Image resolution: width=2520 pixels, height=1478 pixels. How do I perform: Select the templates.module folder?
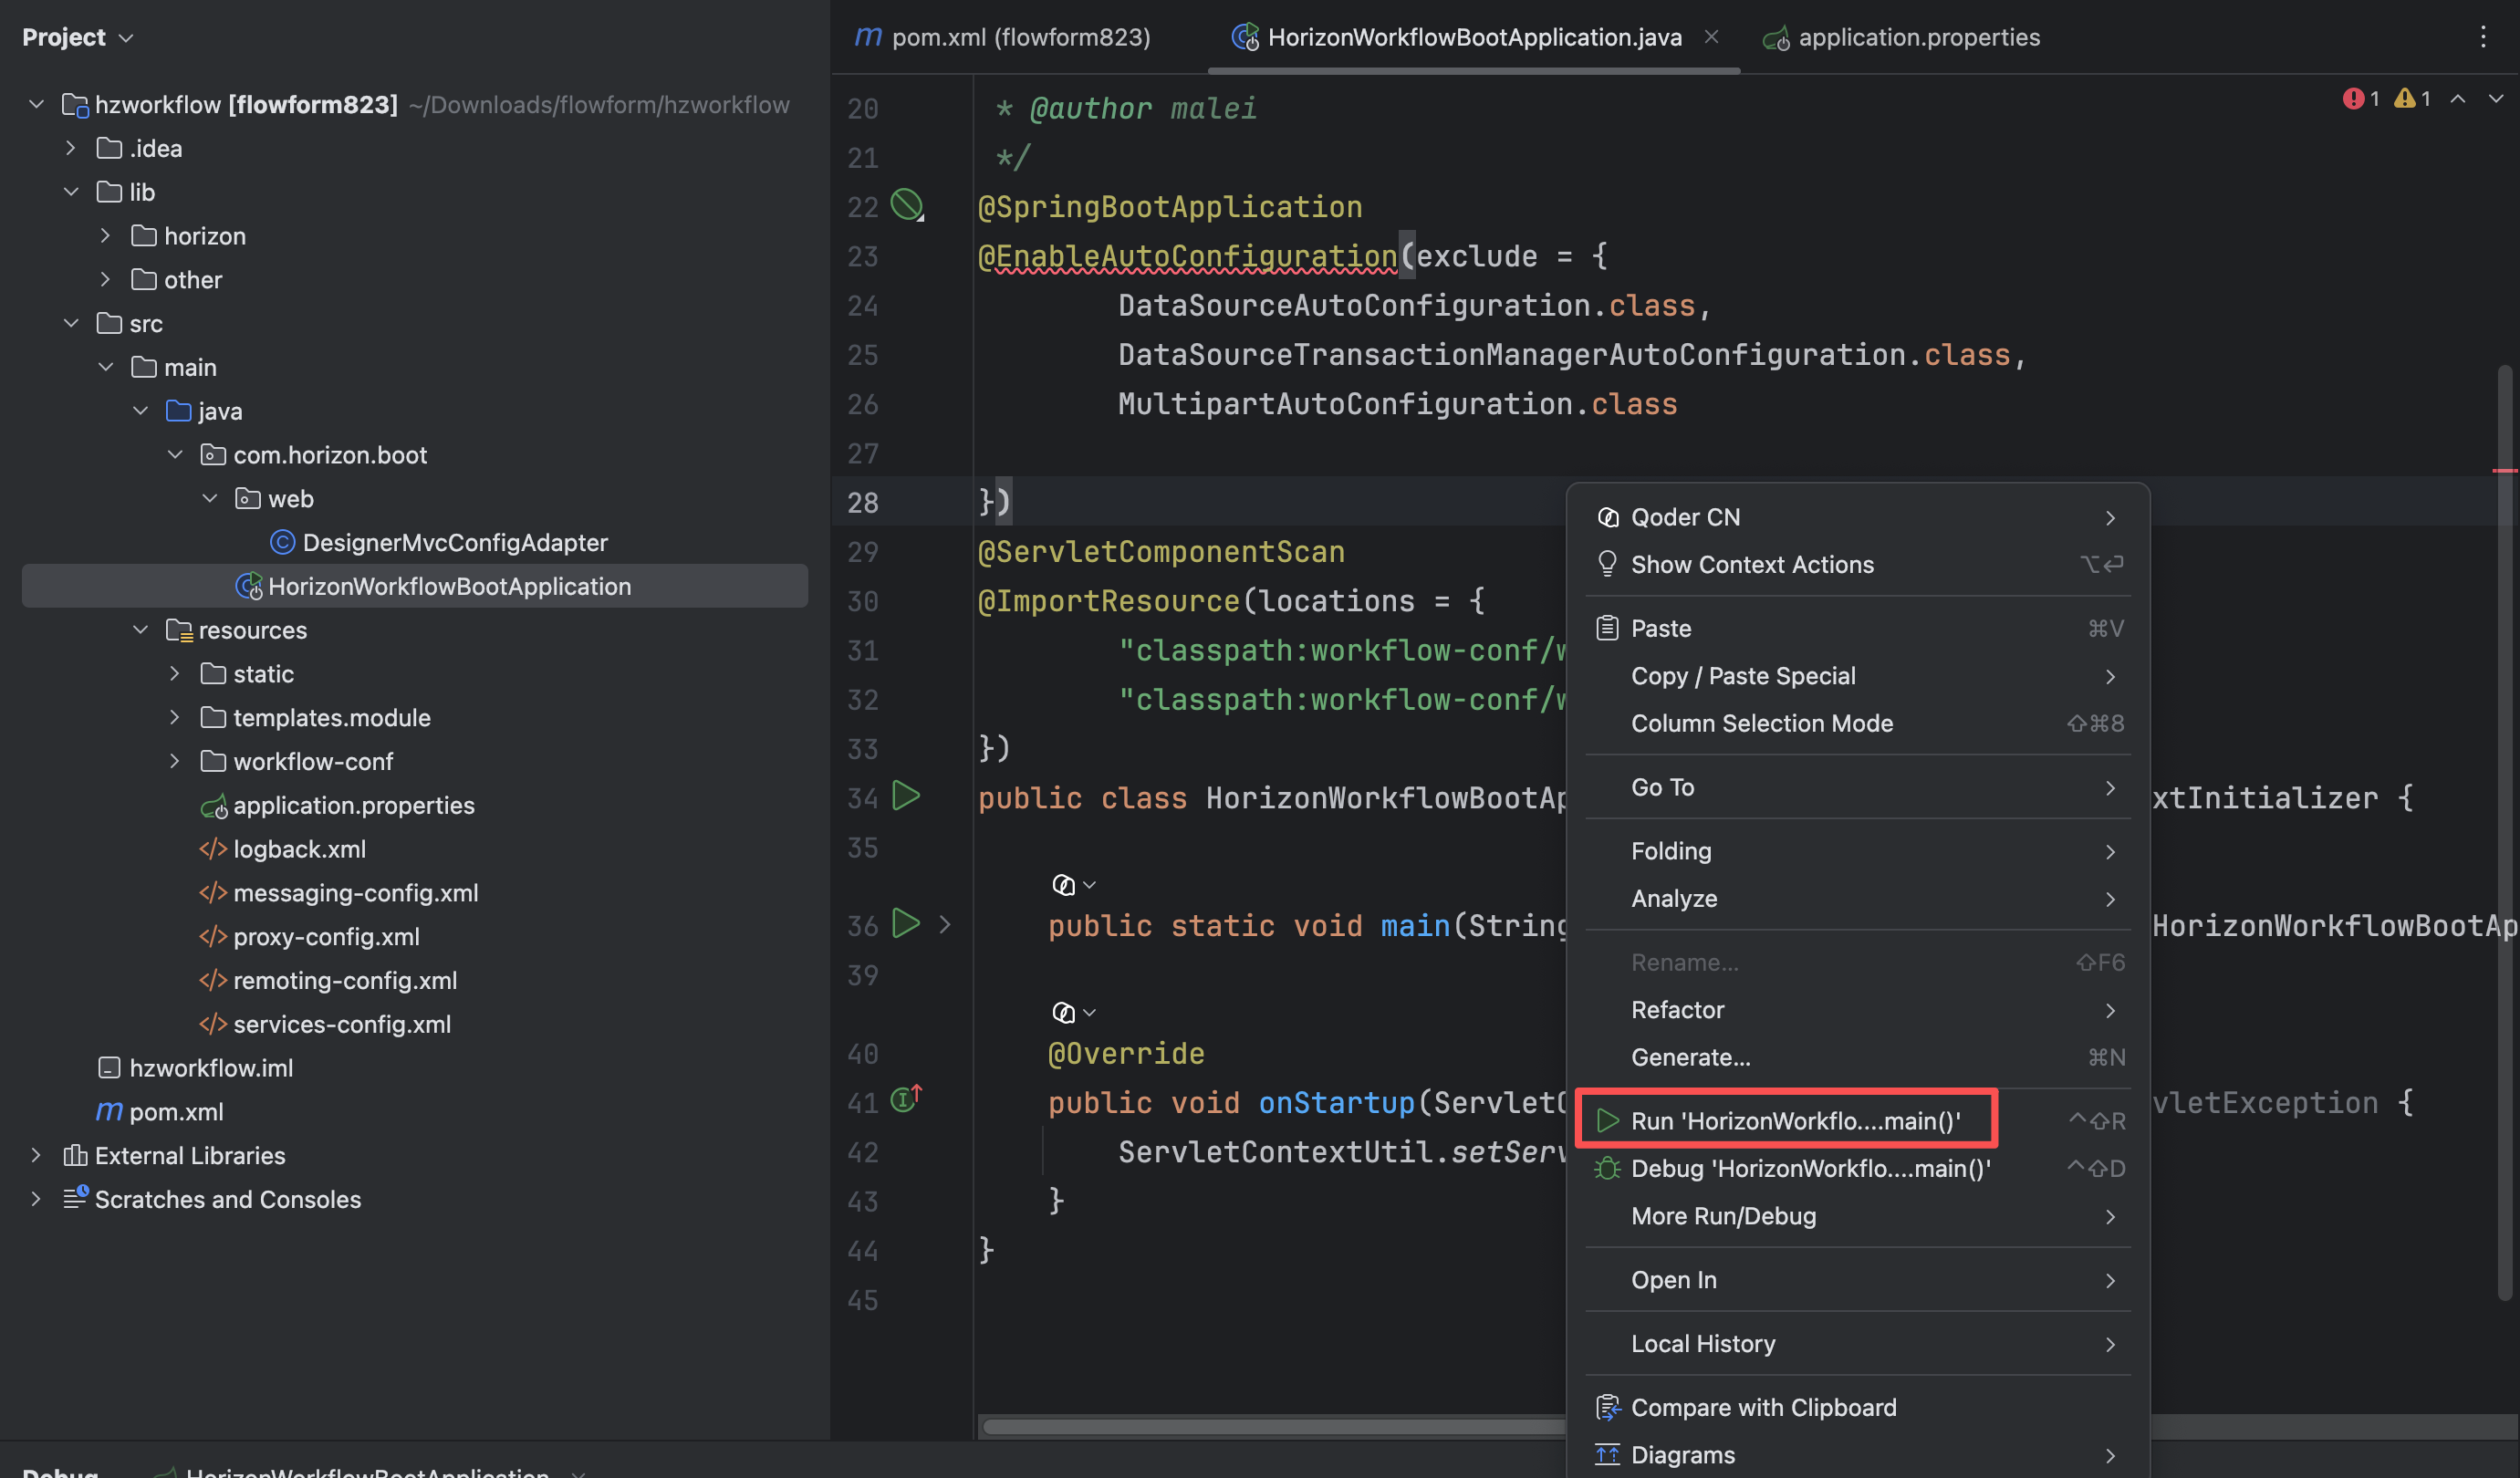click(x=331, y=718)
